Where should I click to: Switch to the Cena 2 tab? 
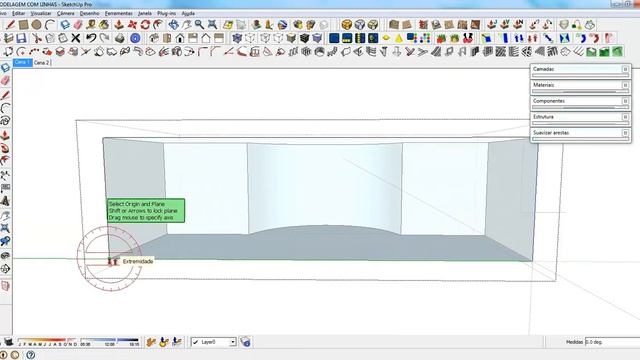[x=41, y=62]
